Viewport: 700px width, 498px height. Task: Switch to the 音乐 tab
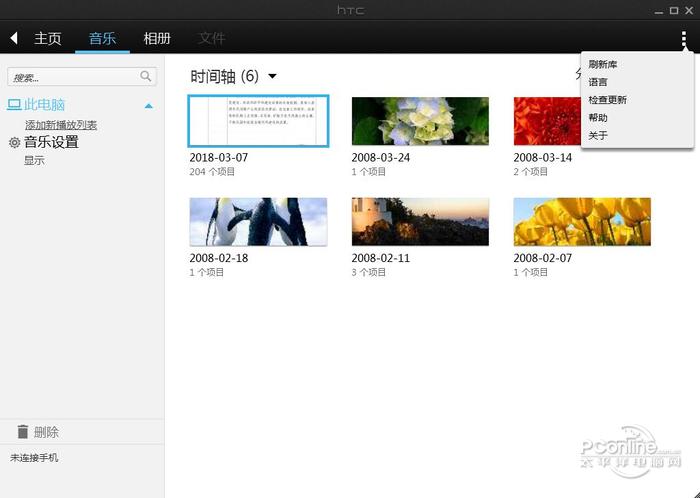[x=102, y=38]
